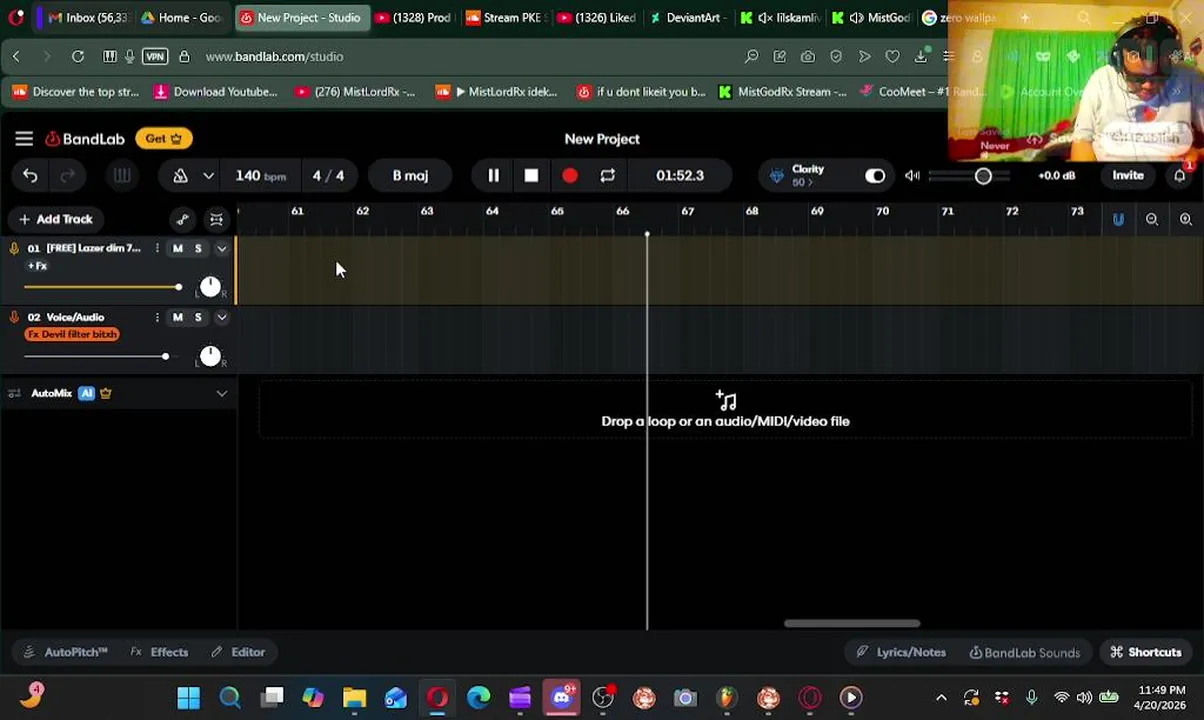Viewport: 1204px width, 720px height.
Task: Switch to the Inbox Gmail browser tab
Action: (87, 18)
